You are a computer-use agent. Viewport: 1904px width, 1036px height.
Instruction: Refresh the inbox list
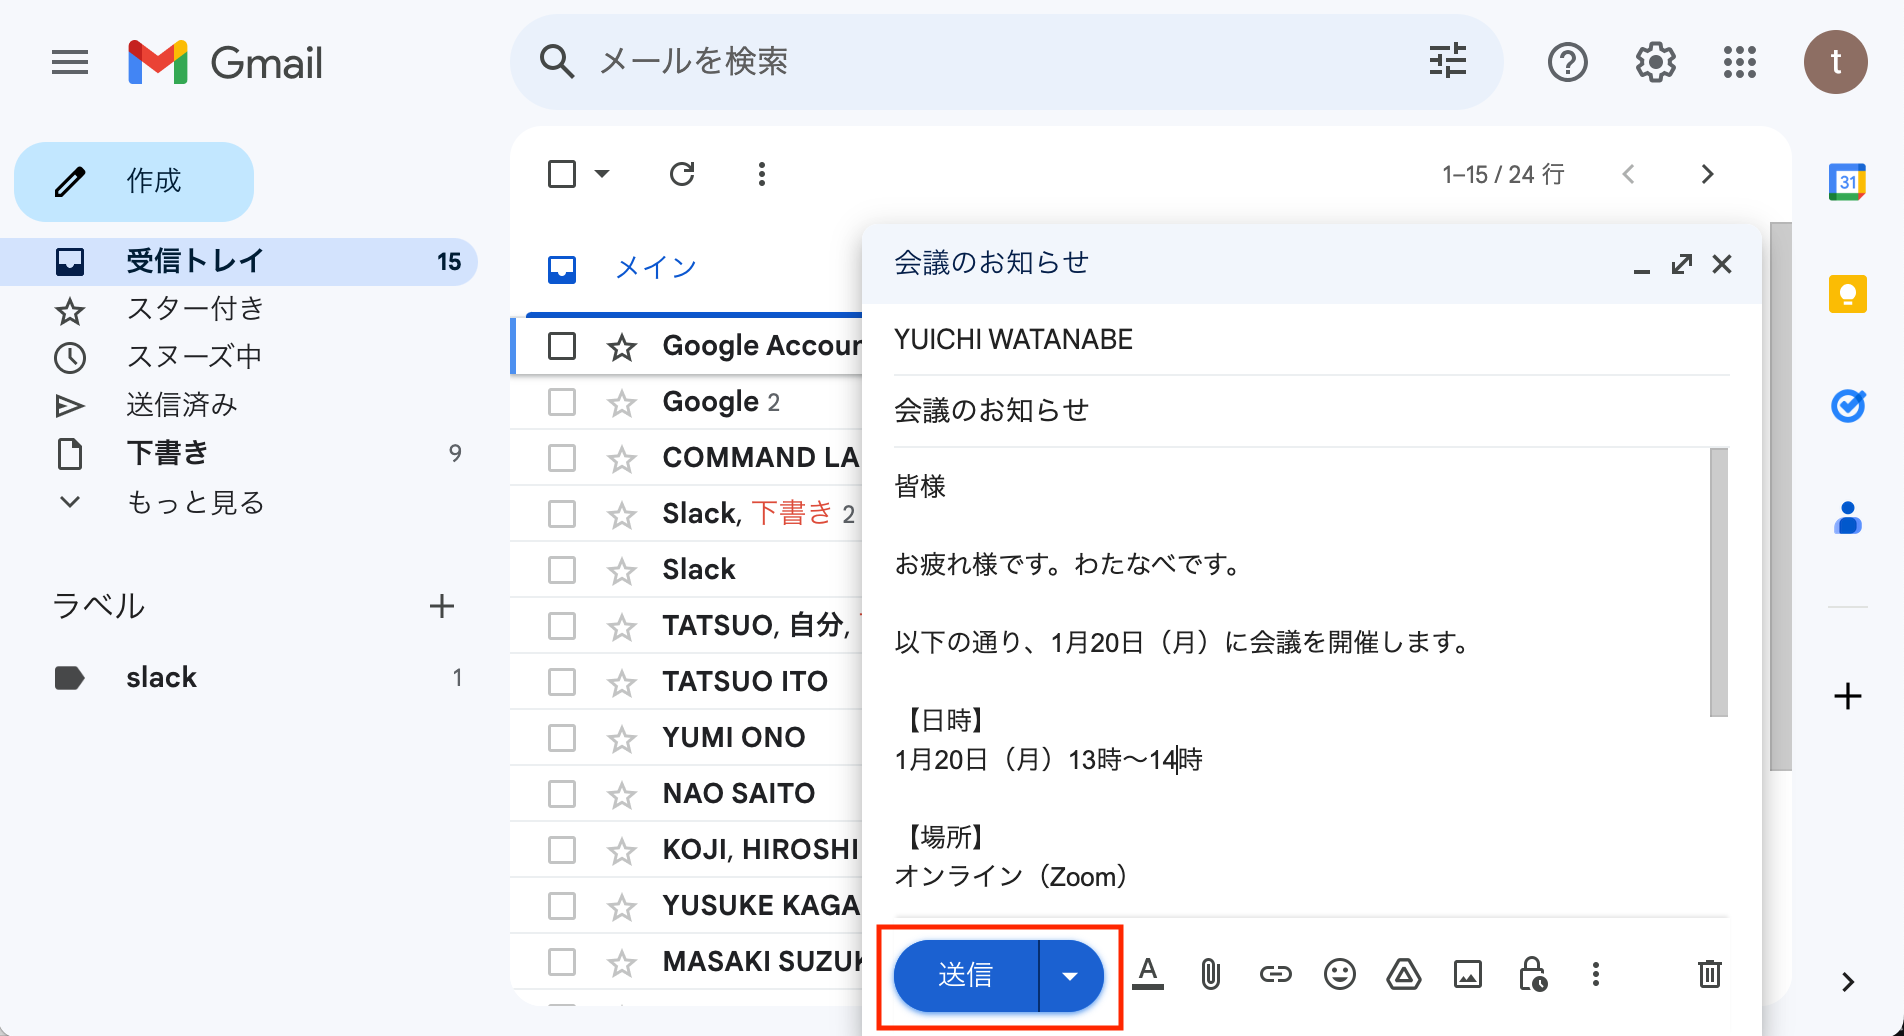[682, 174]
